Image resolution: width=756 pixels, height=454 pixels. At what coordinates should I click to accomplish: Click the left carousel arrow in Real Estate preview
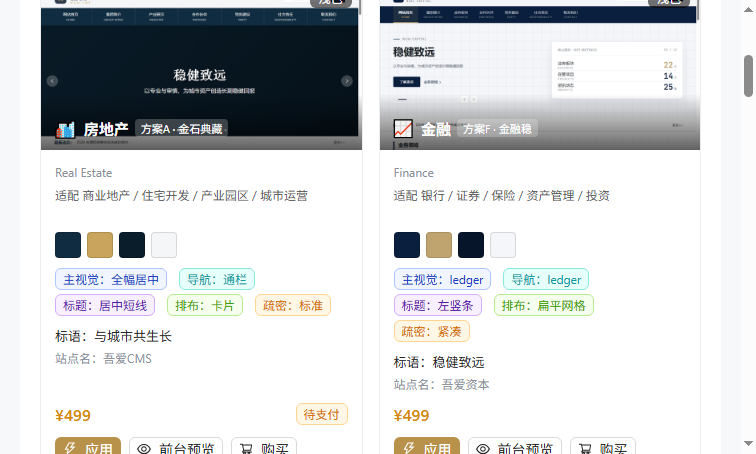point(53,81)
